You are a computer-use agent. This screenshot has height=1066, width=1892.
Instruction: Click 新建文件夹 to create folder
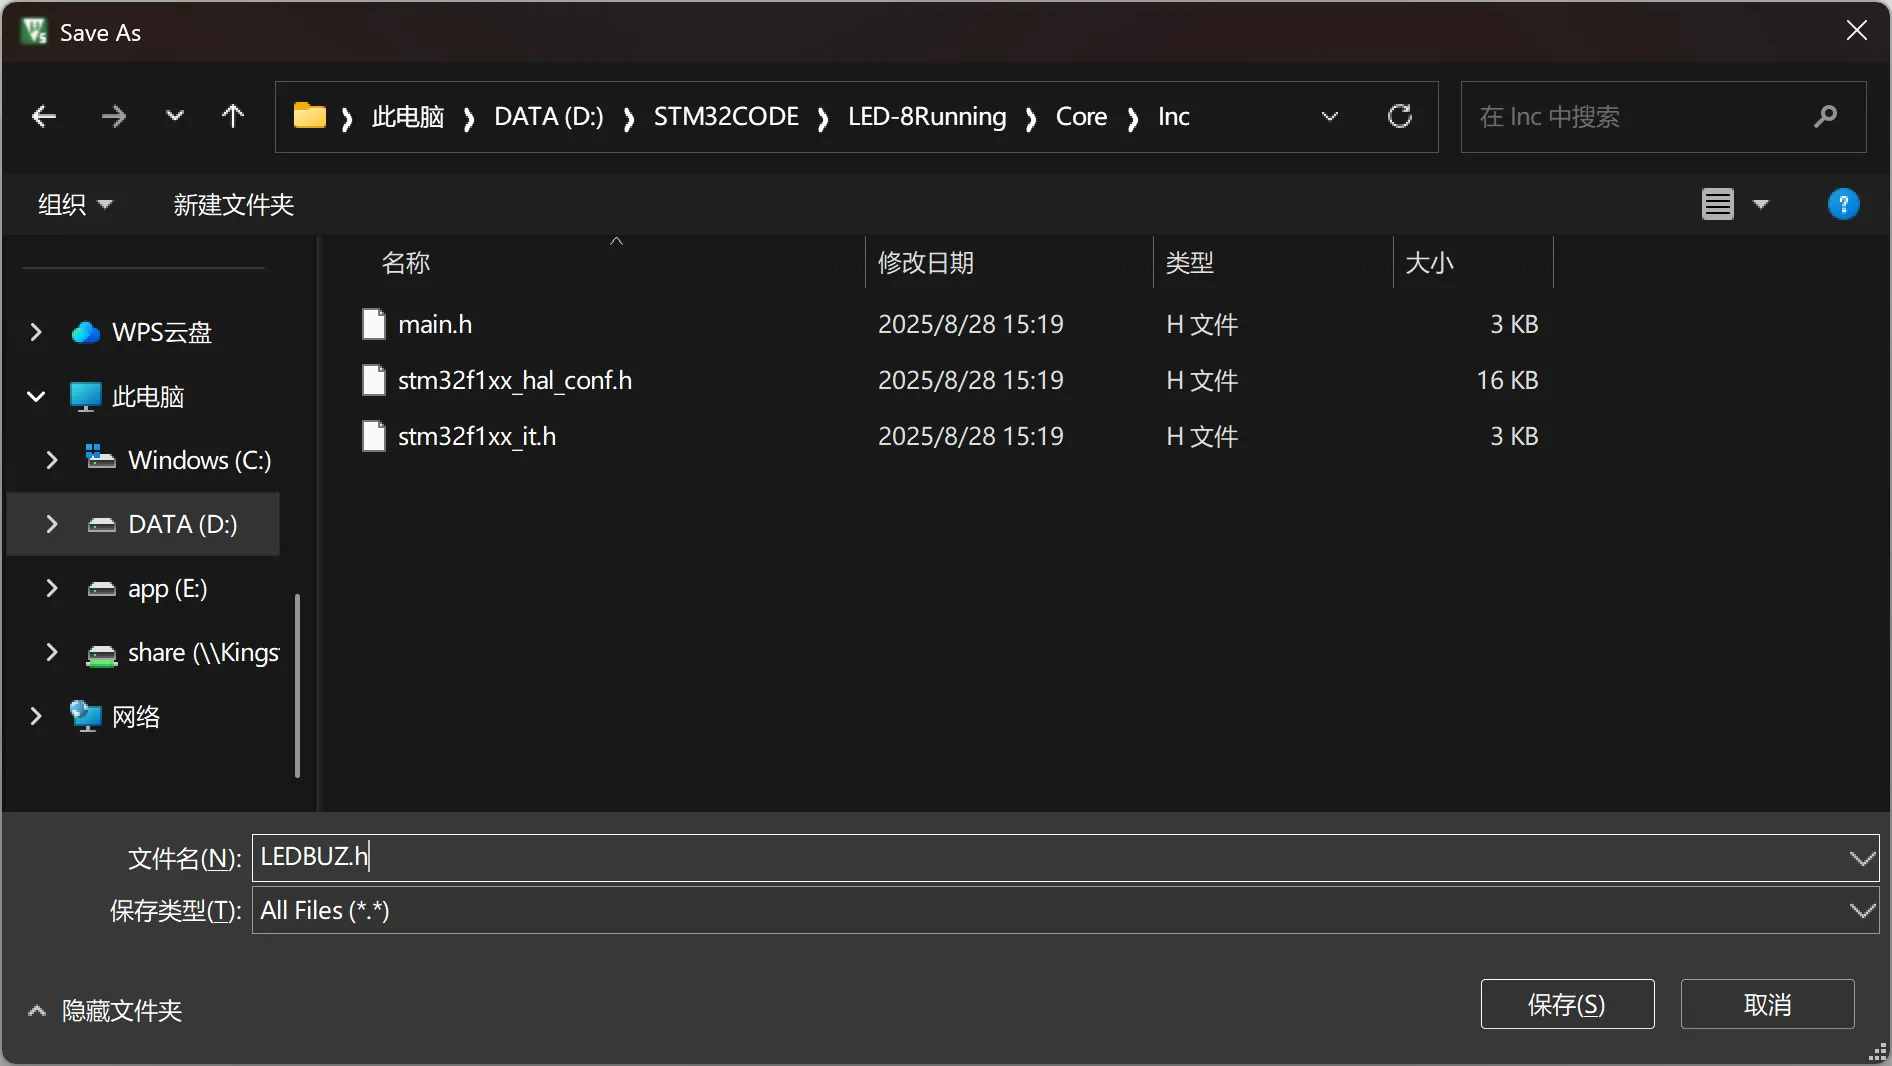tap(233, 205)
